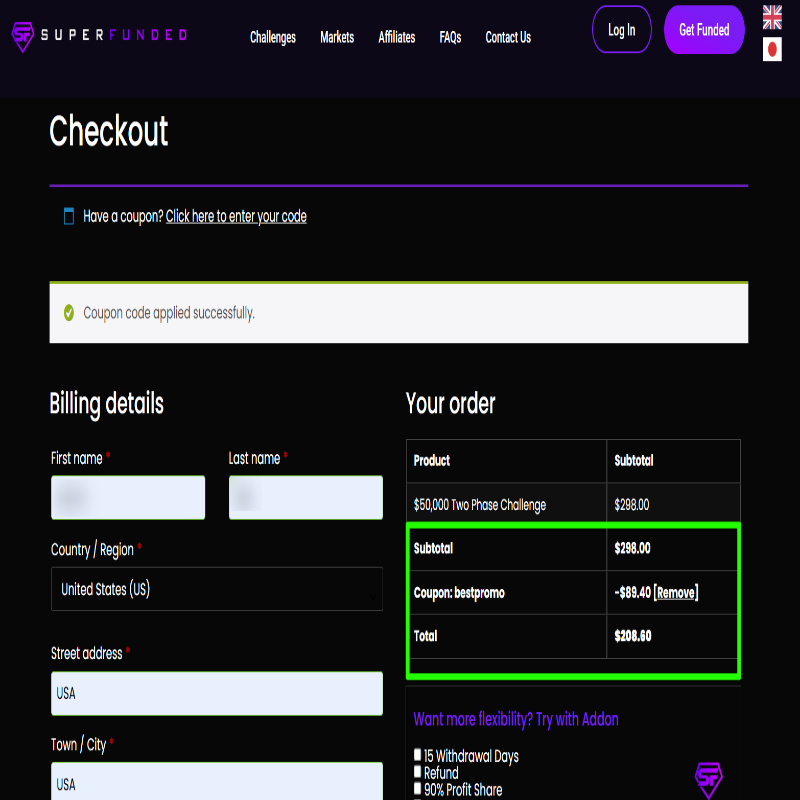
Task: Open the Affiliates nav item
Action: (x=397, y=37)
